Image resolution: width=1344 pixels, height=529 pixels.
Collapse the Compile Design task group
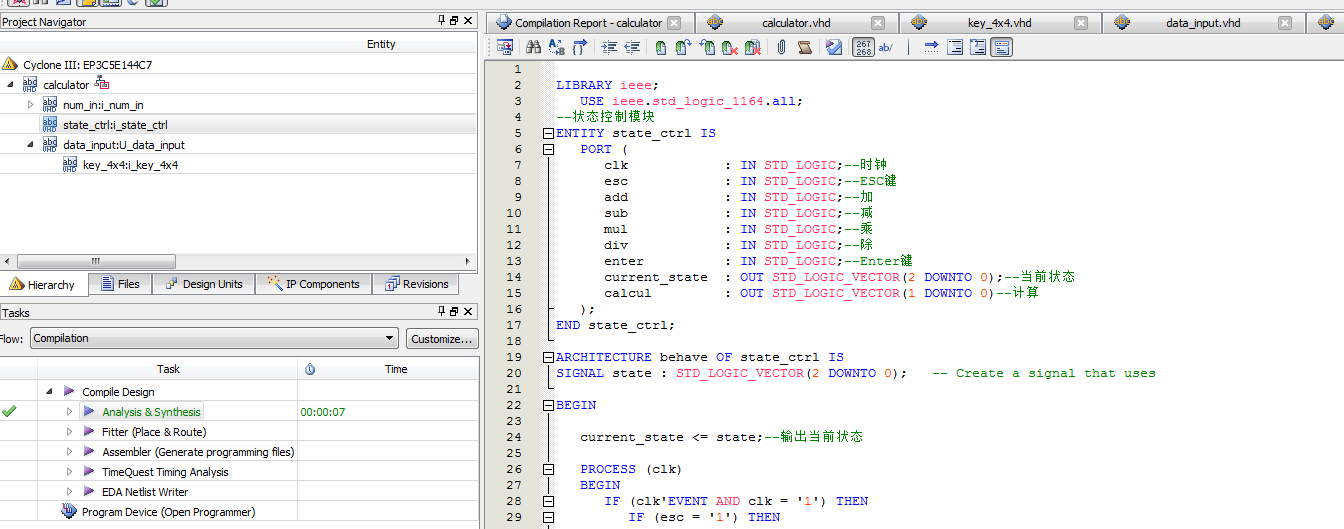50,392
